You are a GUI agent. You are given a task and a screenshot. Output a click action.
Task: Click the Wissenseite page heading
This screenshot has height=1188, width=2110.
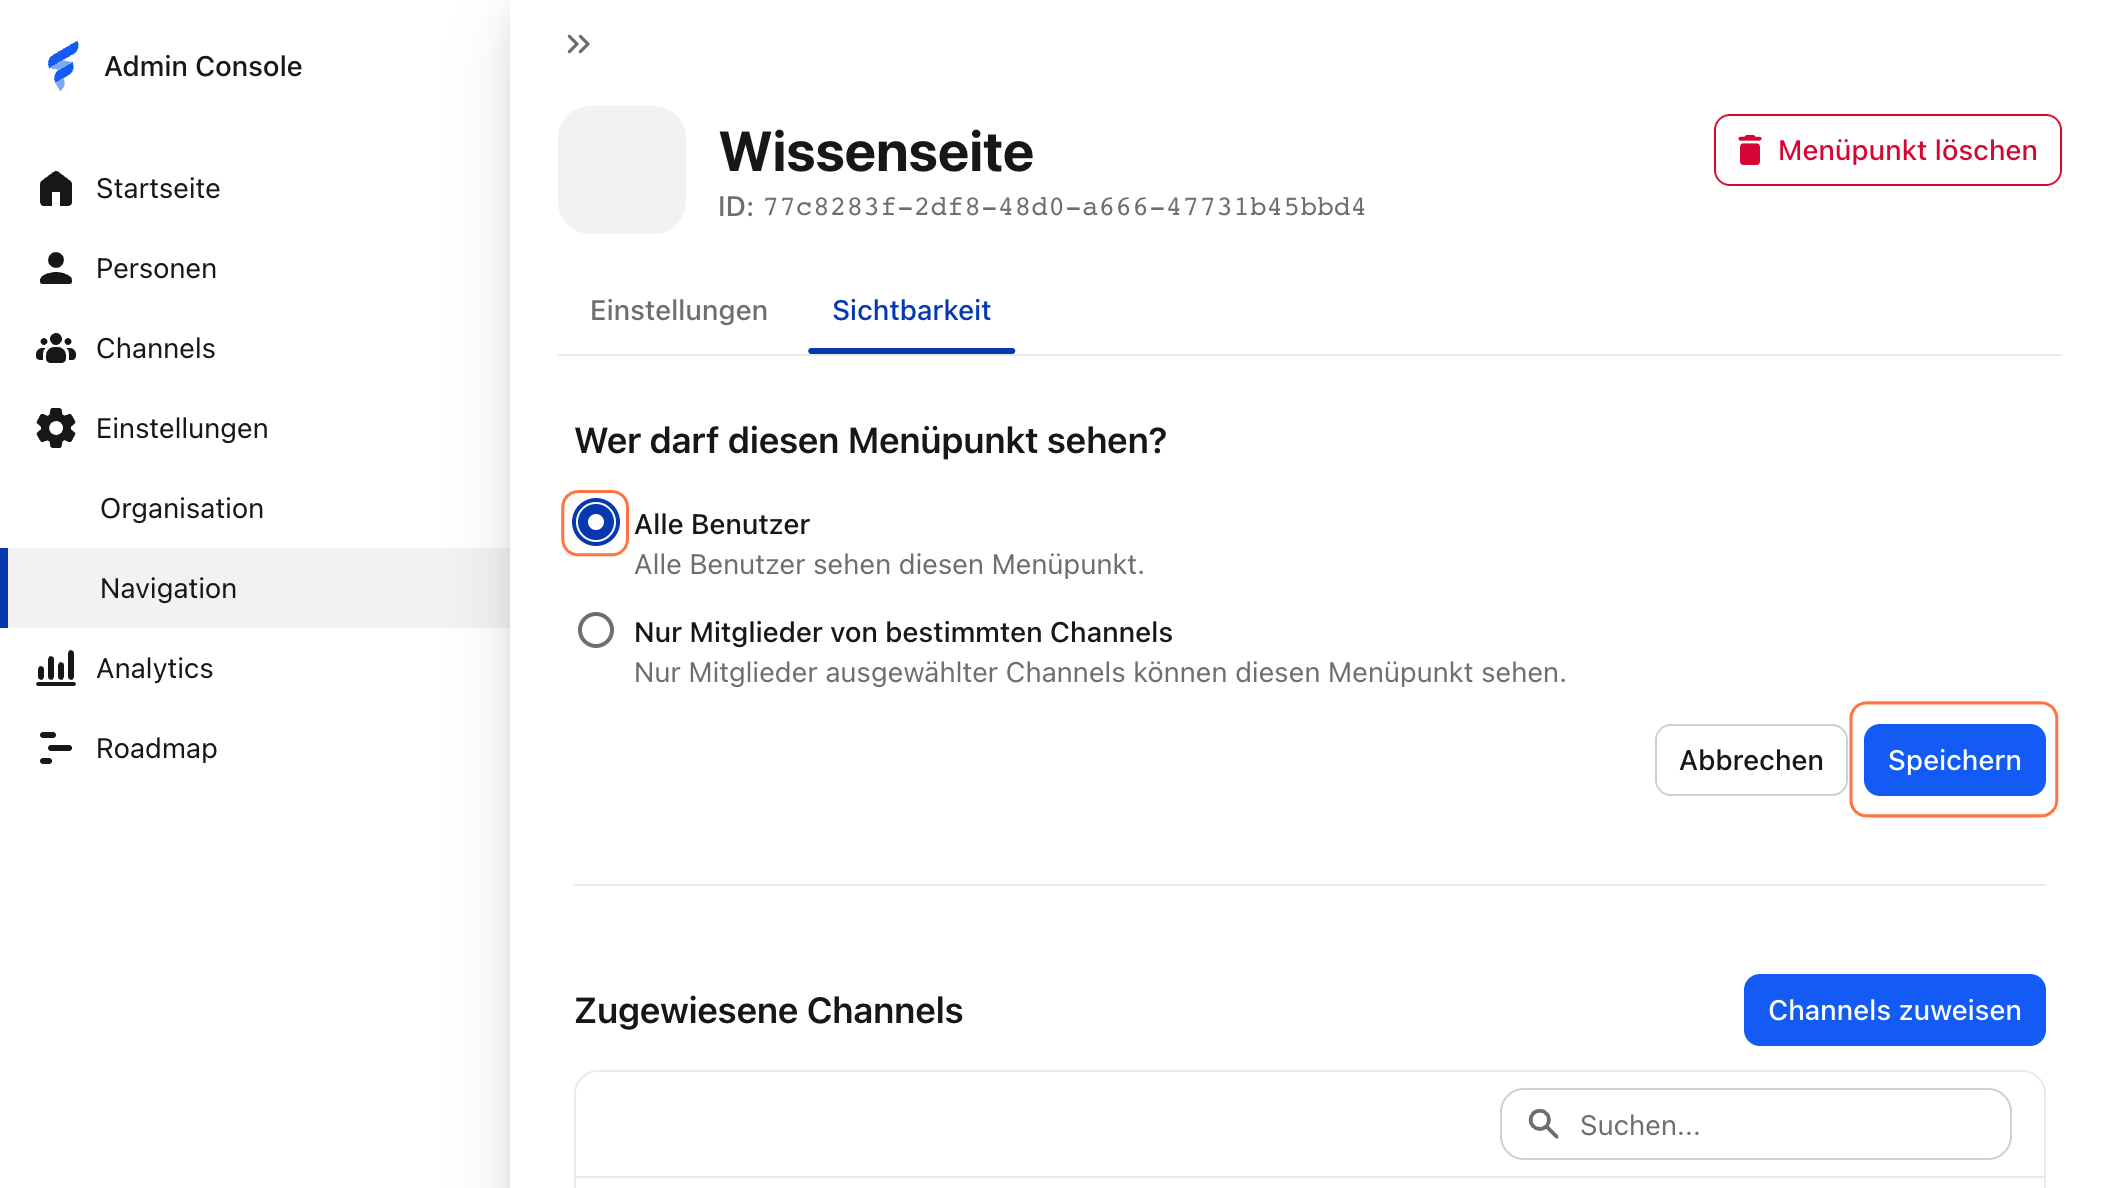(876, 152)
